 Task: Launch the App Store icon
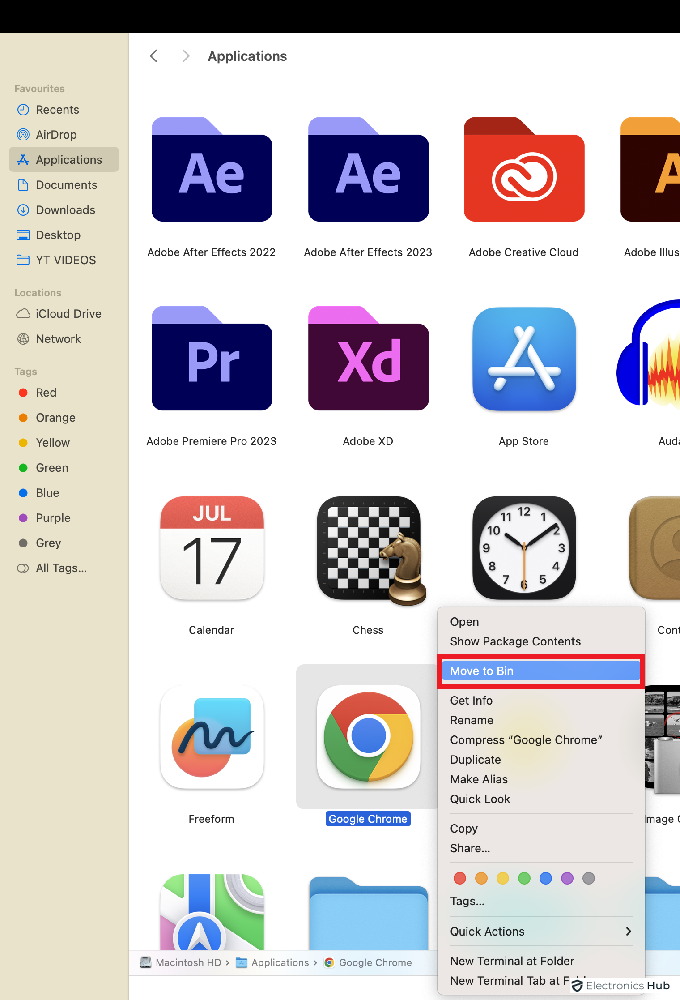point(524,359)
